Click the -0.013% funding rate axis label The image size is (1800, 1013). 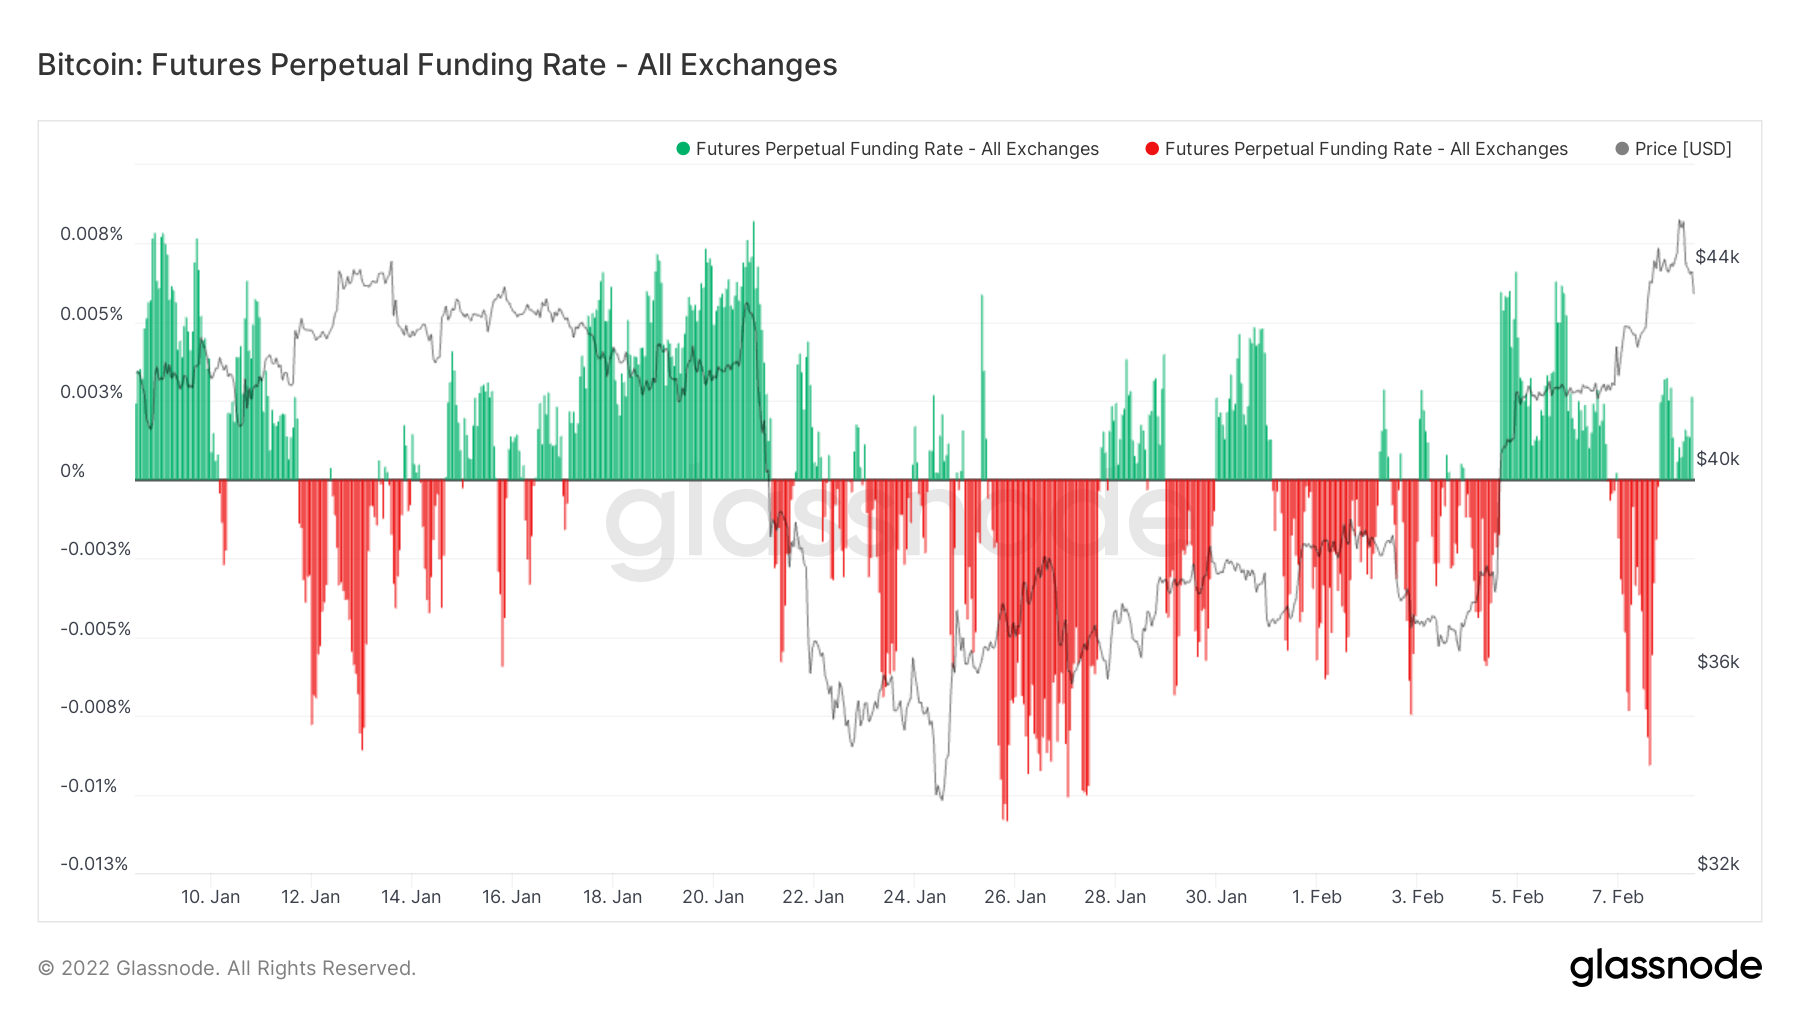(94, 864)
